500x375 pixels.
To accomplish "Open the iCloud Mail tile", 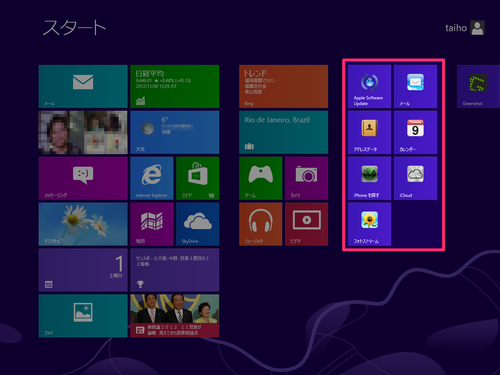I will click(415, 86).
